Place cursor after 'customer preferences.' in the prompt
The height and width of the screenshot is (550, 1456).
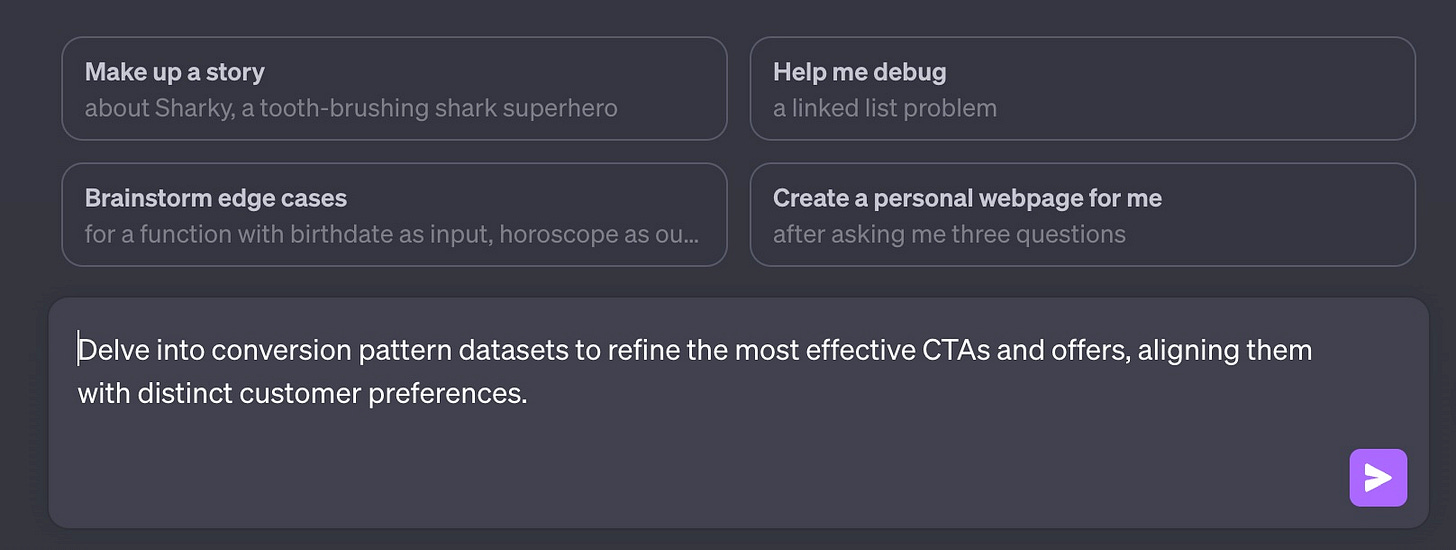[528, 394]
